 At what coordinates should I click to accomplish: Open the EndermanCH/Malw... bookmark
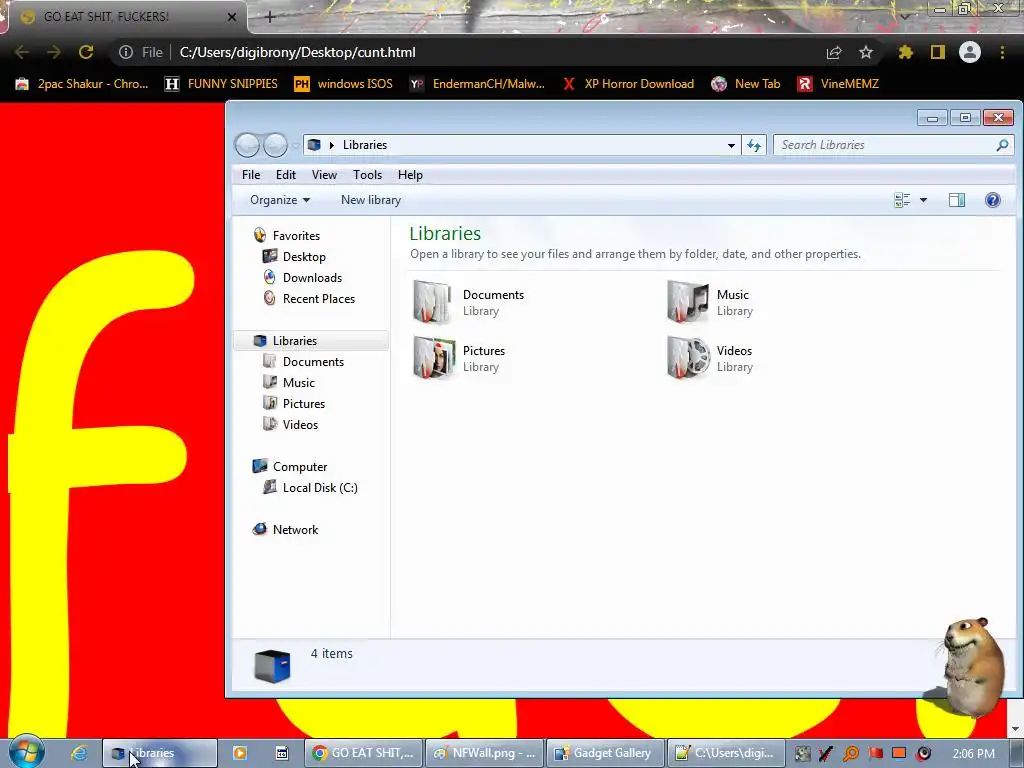pos(477,84)
